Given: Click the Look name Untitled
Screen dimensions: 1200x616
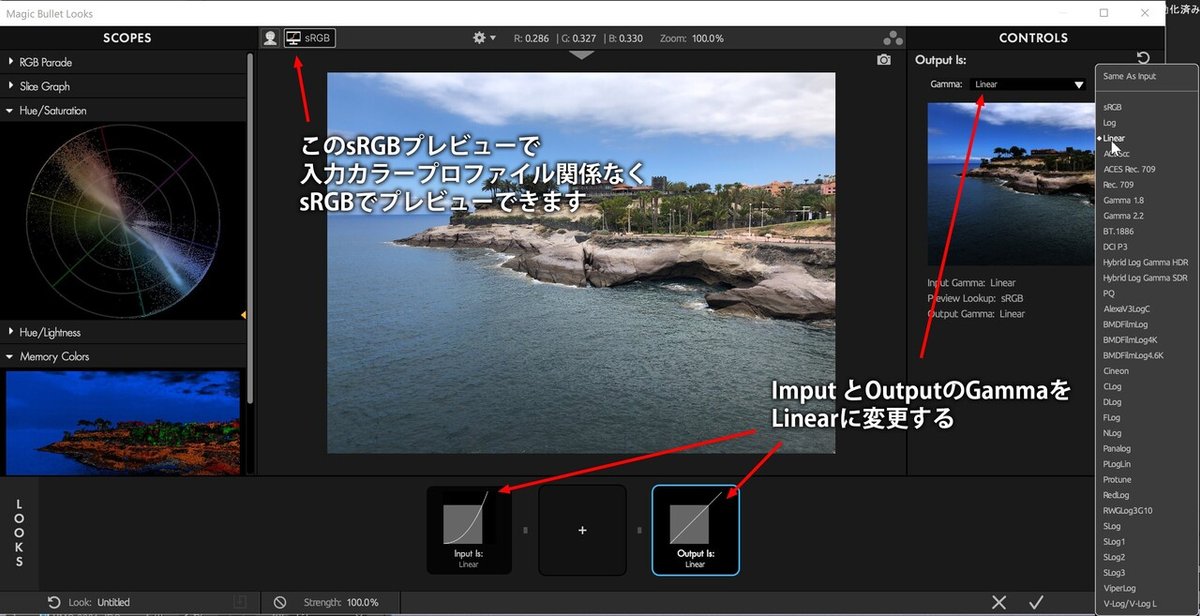Looking at the screenshot, I should [113, 602].
